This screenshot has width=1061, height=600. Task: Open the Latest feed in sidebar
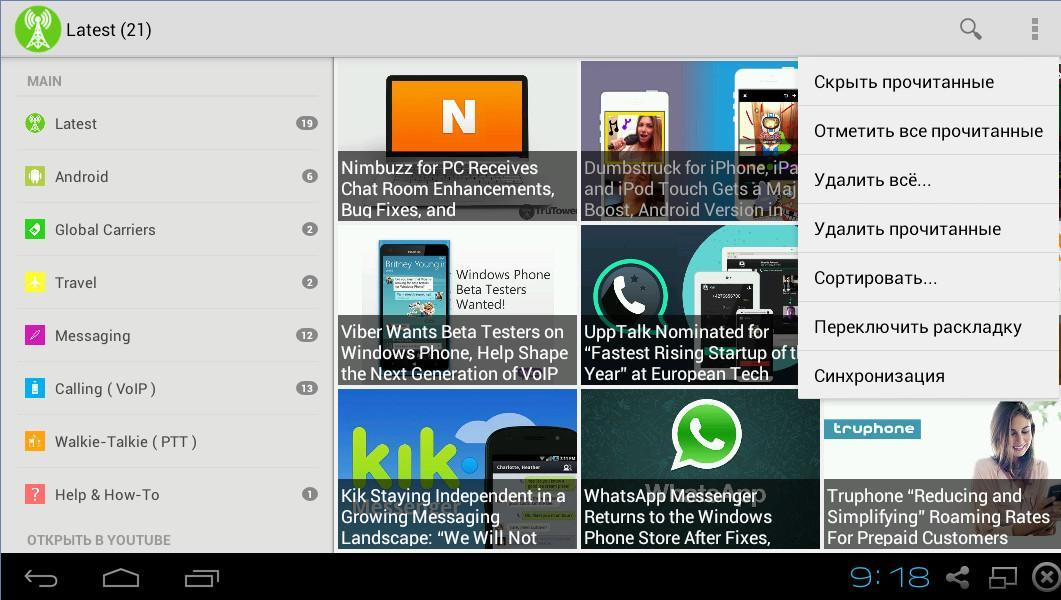click(169, 123)
